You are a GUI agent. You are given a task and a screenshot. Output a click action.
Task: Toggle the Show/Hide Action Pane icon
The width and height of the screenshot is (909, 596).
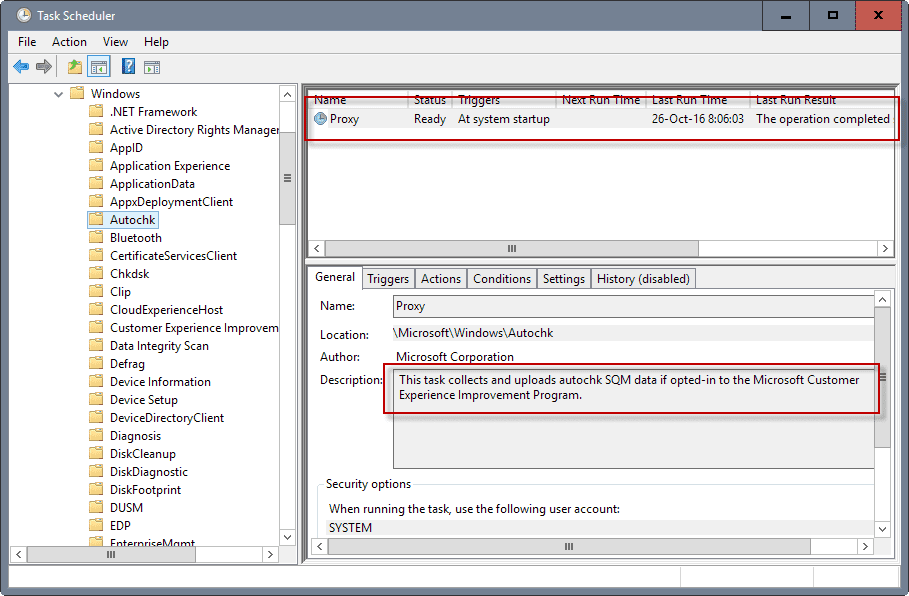[152, 67]
